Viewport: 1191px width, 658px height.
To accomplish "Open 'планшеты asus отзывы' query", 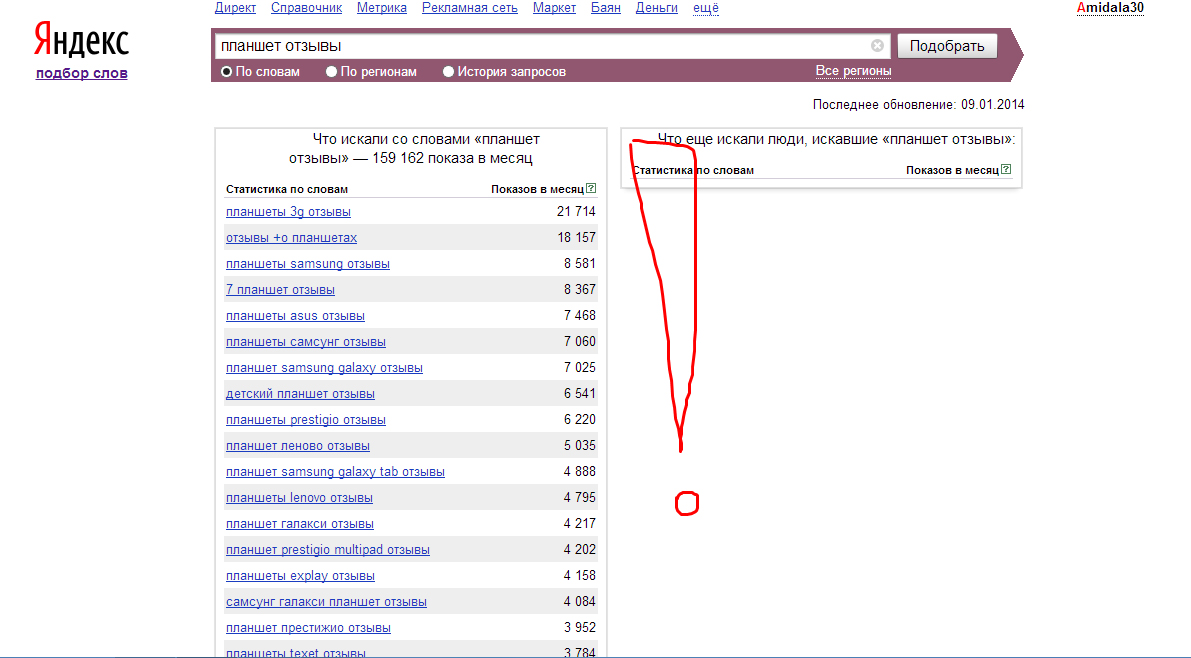I will pos(295,315).
